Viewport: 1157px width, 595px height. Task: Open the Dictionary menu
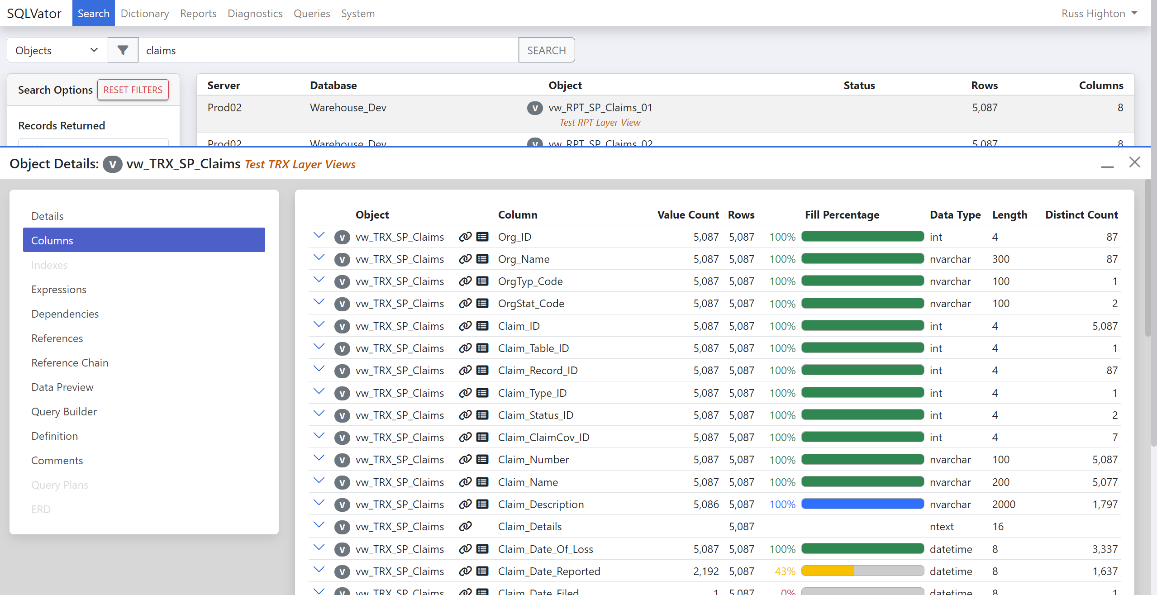point(145,13)
